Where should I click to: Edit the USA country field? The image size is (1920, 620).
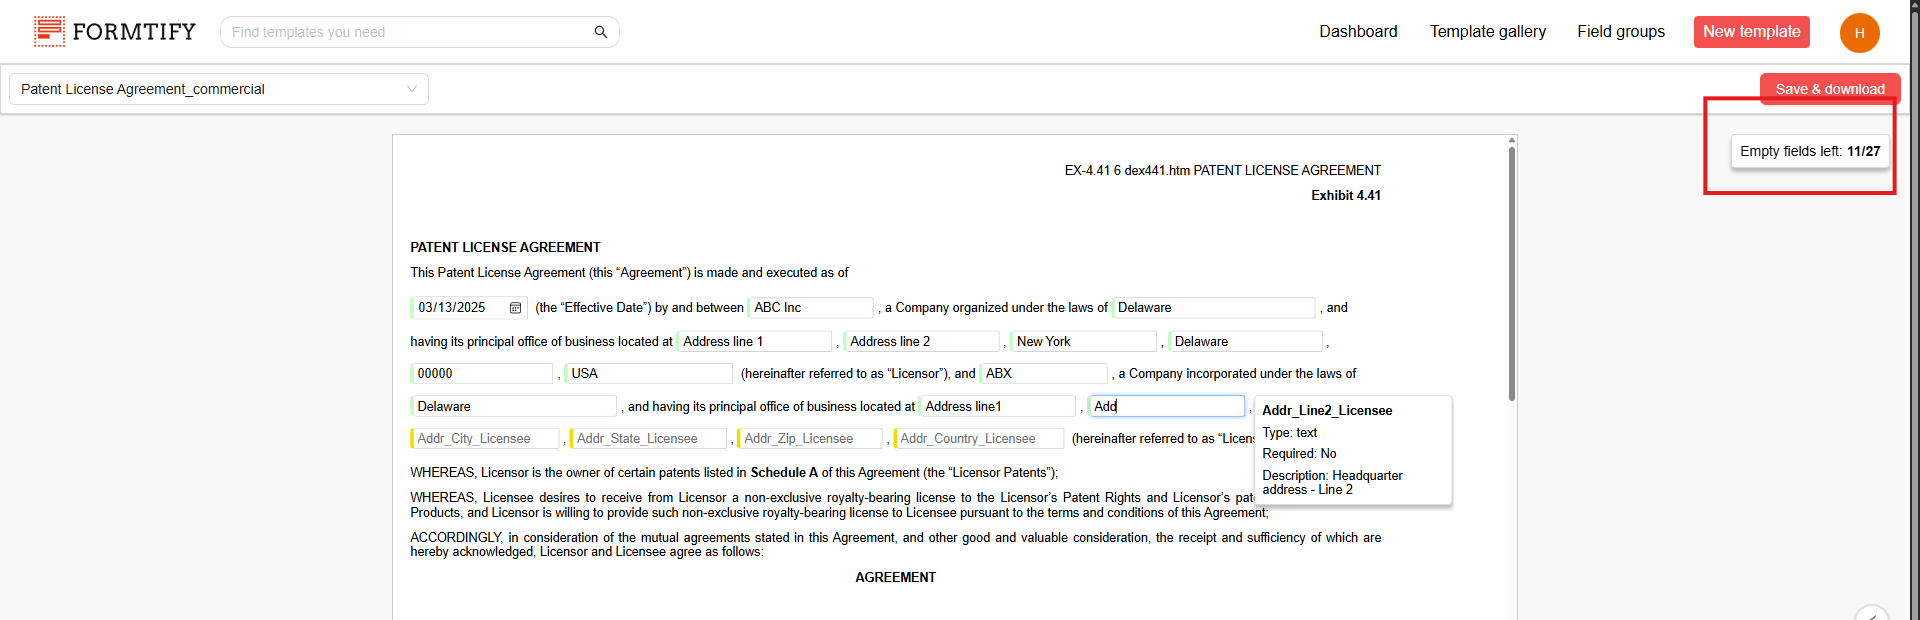[x=649, y=374]
